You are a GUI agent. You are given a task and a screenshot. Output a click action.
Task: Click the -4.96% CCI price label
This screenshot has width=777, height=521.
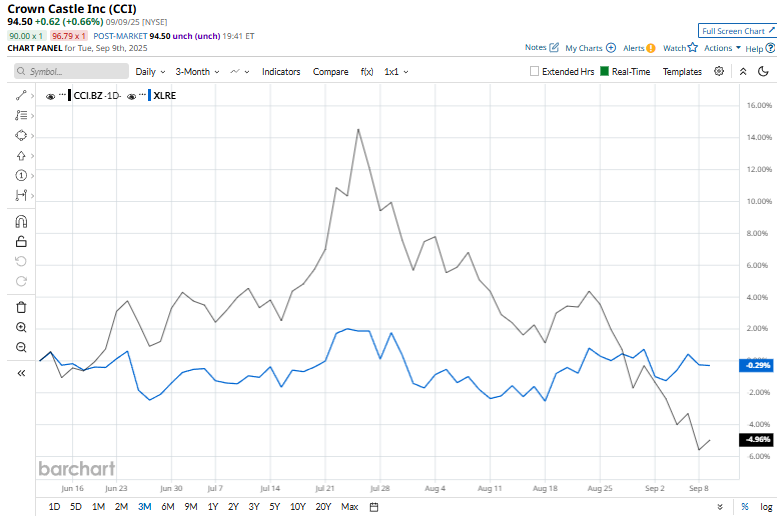pyautogui.click(x=756, y=439)
